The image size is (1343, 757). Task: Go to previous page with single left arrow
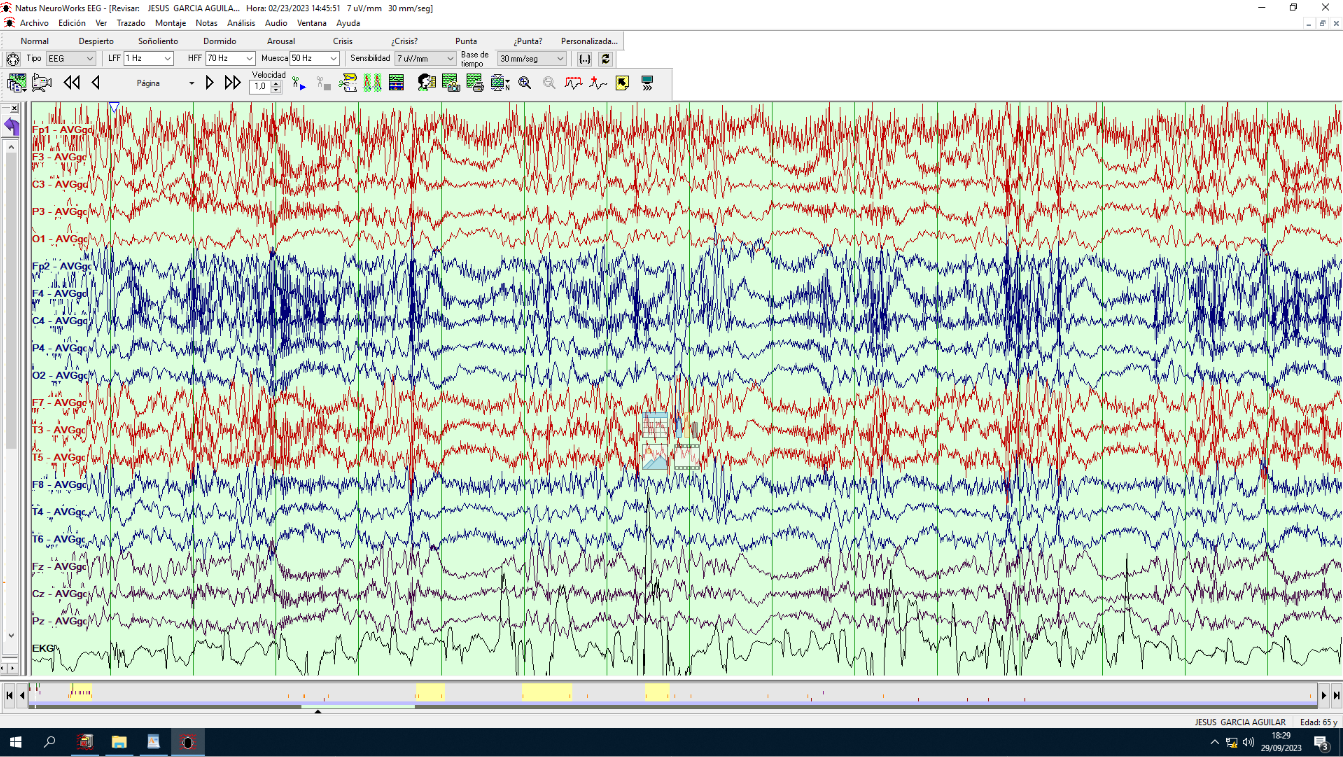click(x=95, y=83)
